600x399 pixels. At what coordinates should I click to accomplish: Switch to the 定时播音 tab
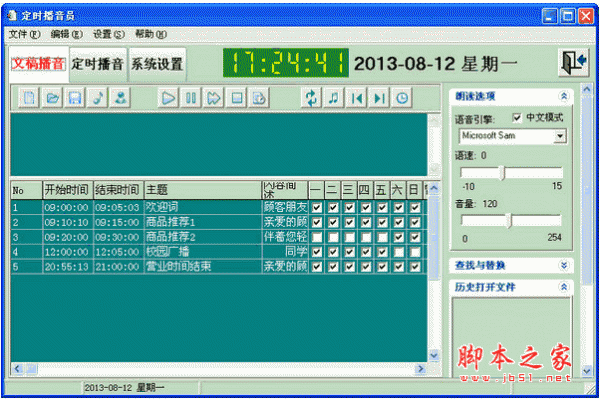tap(98, 64)
